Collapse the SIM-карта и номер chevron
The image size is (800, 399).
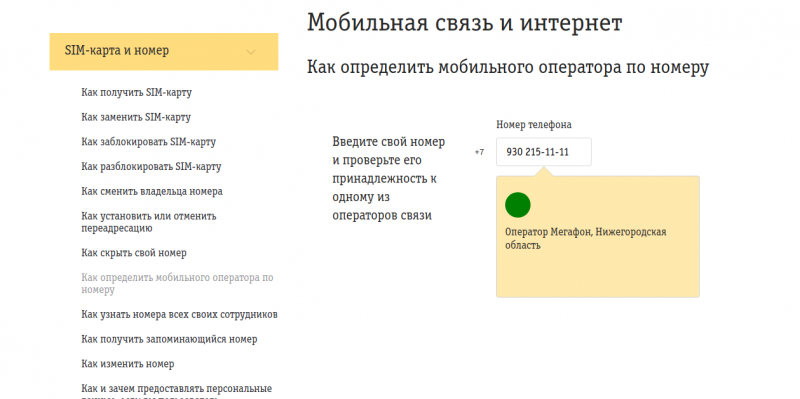coord(251,52)
